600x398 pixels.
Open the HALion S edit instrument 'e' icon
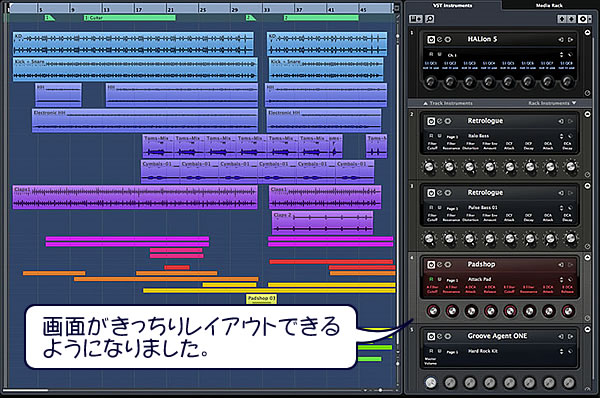440,39
